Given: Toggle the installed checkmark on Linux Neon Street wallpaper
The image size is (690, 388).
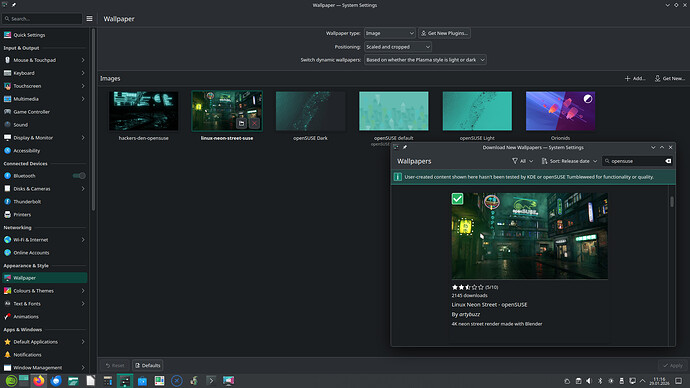Looking at the screenshot, I should (x=457, y=199).
